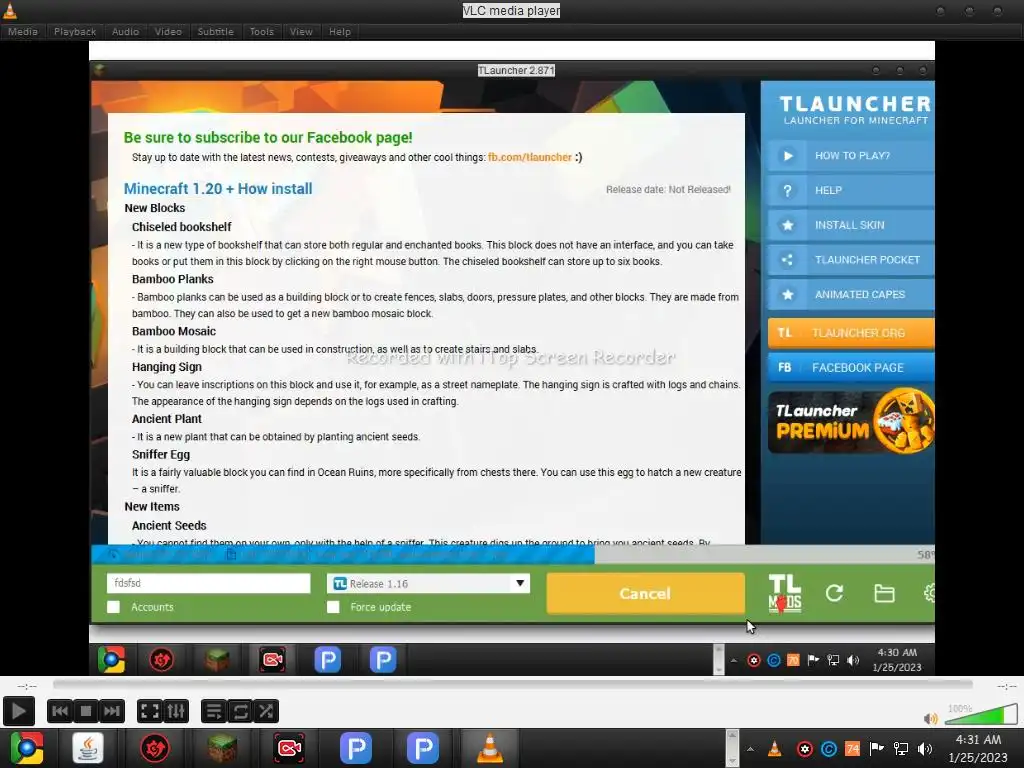The height and width of the screenshot is (768, 1024).
Task: Click the system tray volume speaker icon
Action: (x=925, y=748)
